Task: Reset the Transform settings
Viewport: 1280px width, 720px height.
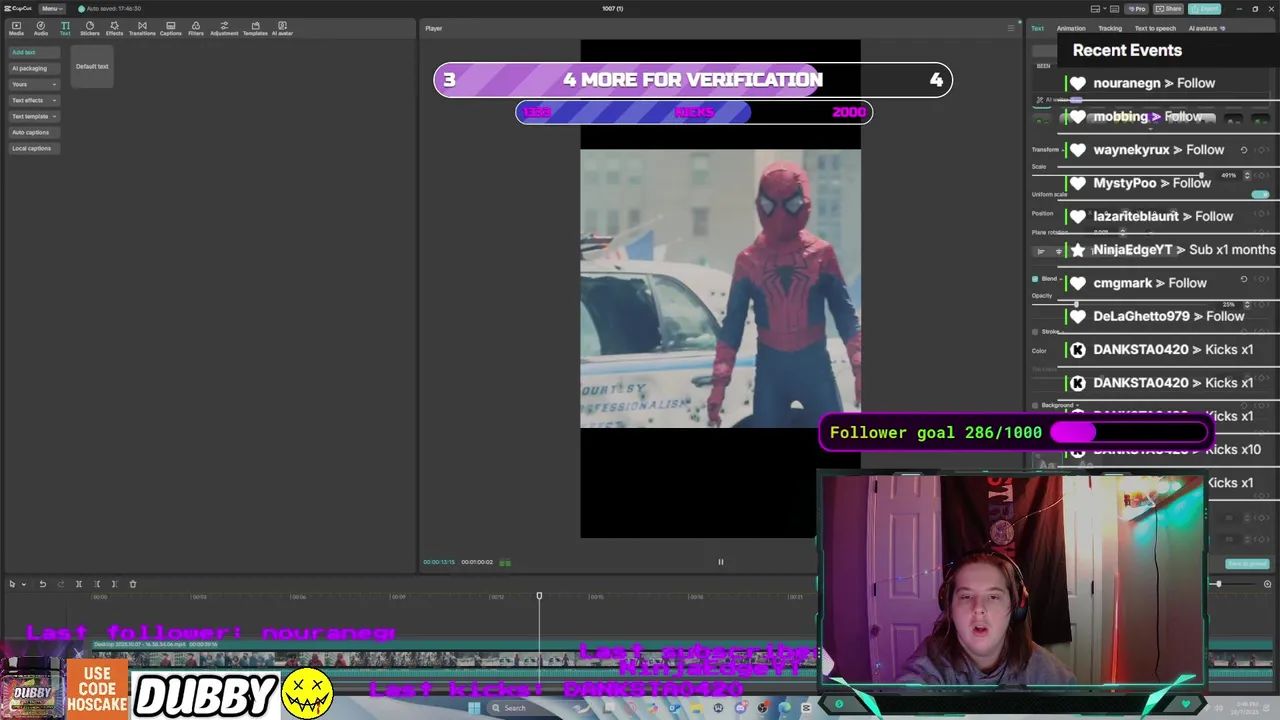Action: 1244,150
